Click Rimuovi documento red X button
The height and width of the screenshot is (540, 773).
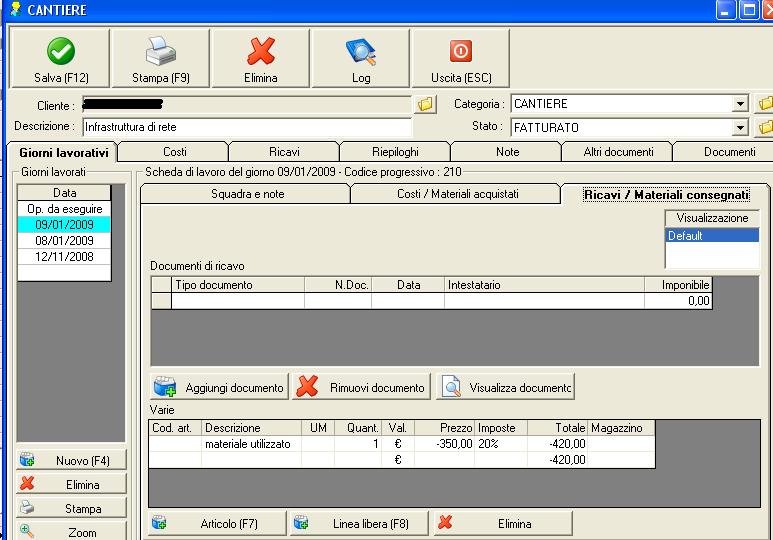pos(362,387)
